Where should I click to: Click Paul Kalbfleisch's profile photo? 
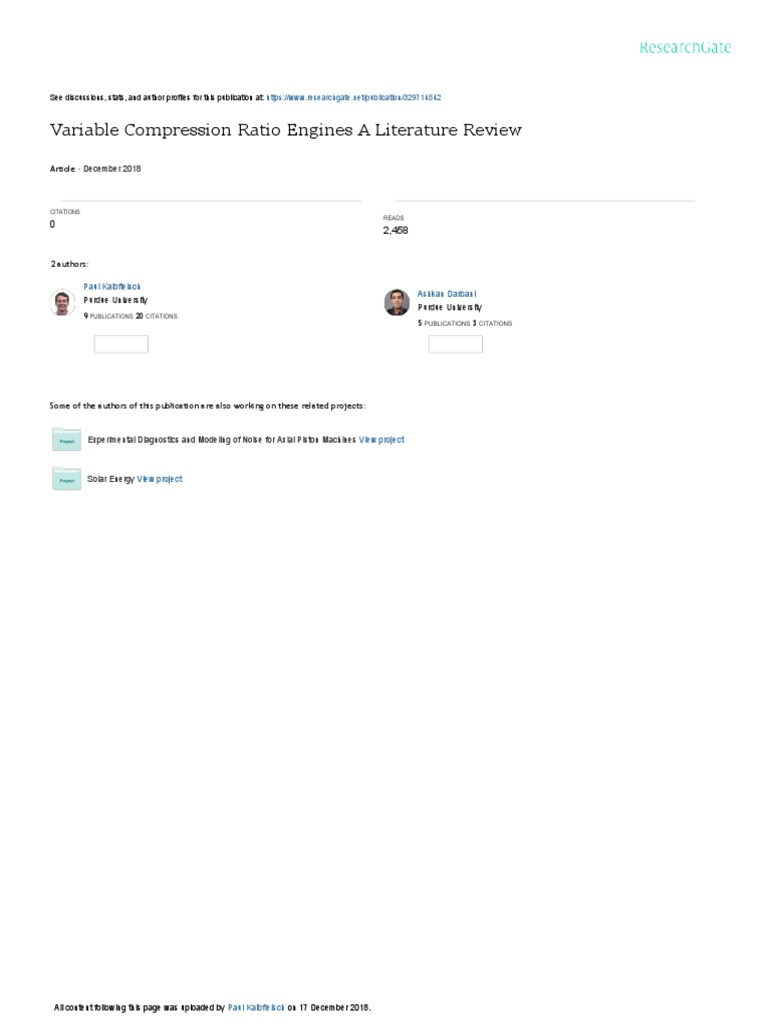(x=63, y=303)
